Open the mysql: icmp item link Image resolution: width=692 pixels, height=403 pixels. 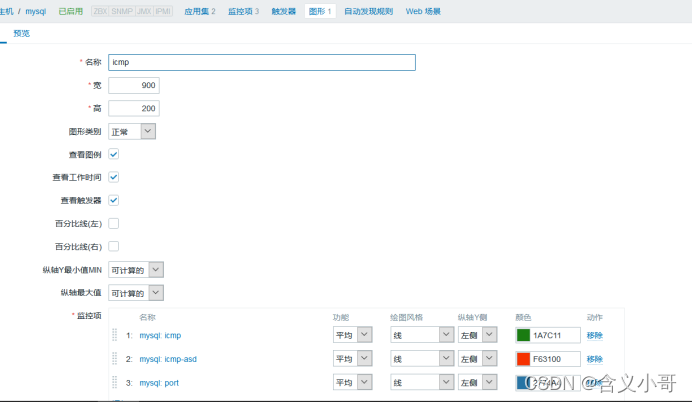(x=160, y=335)
